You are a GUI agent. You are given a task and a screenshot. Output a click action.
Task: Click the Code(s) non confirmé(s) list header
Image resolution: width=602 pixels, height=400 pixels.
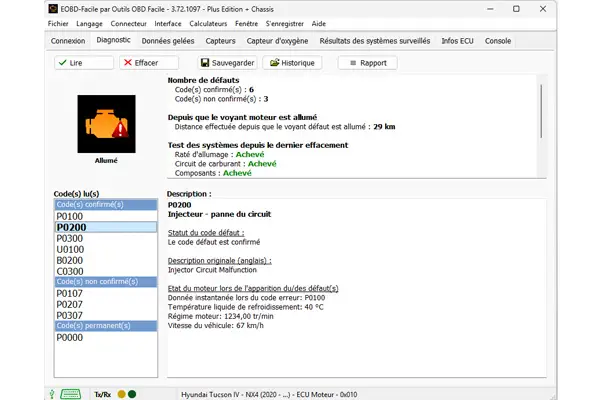click(106, 282)
